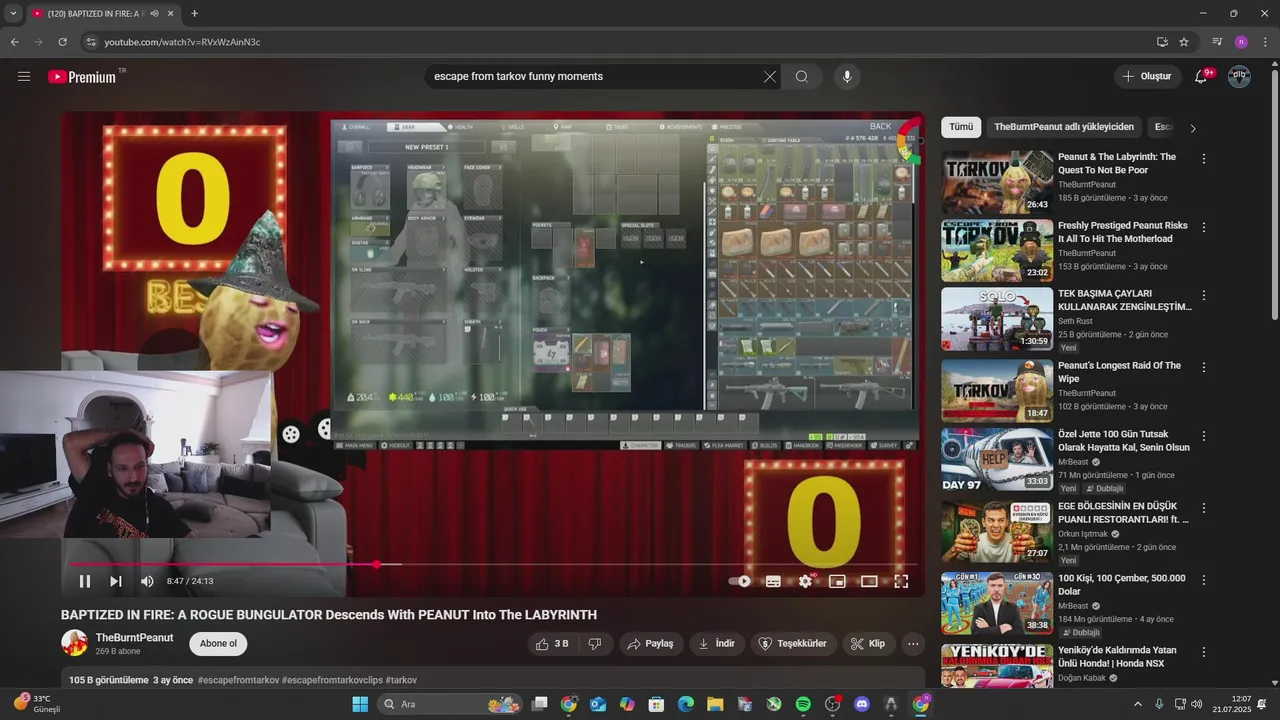Image resolution: width=1280 pixels, height=720 pixels.
Task: Skip to the next video
Action: [116, 581]
